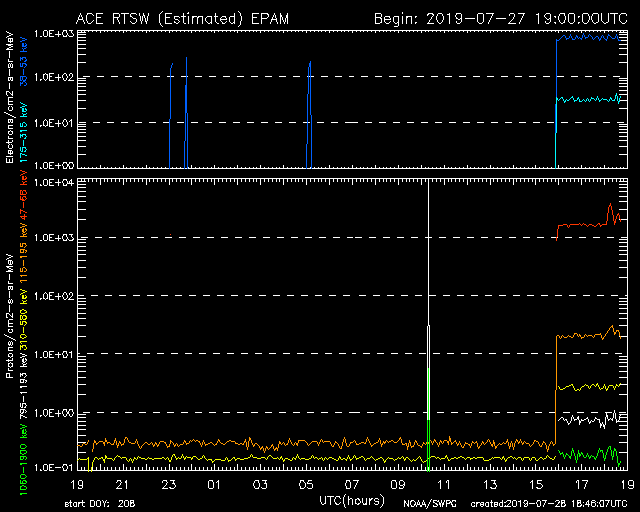Click the 23 hour tick label
Screen dimensions: 640x512
(170, 484)
